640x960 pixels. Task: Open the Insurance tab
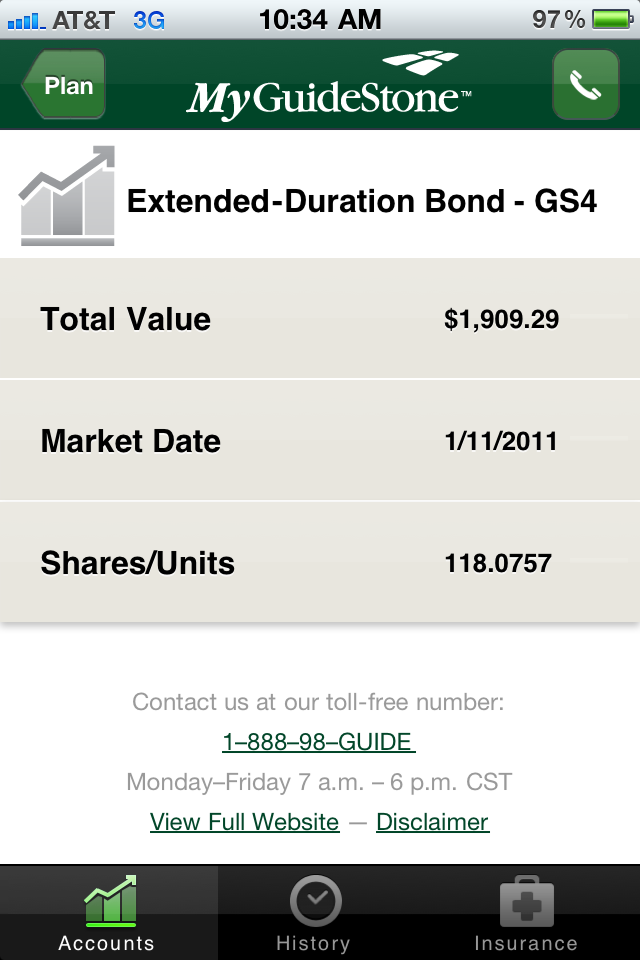526,914
